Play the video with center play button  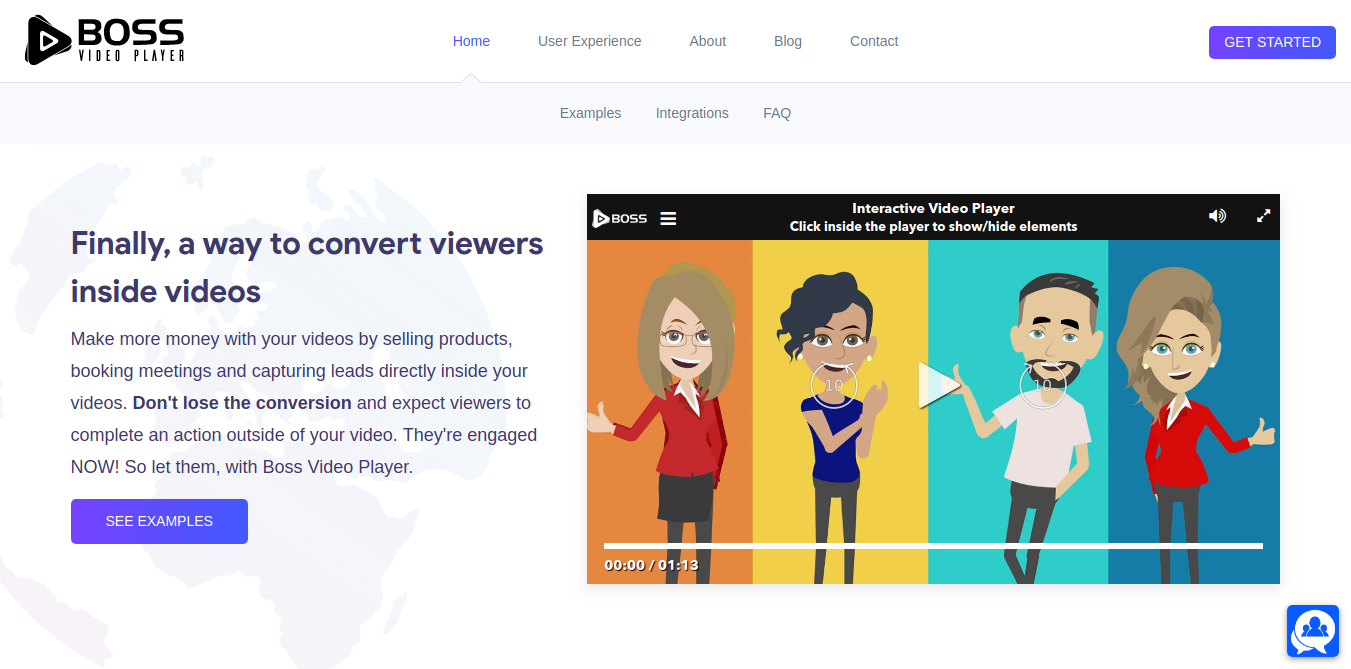pos(937,386)
